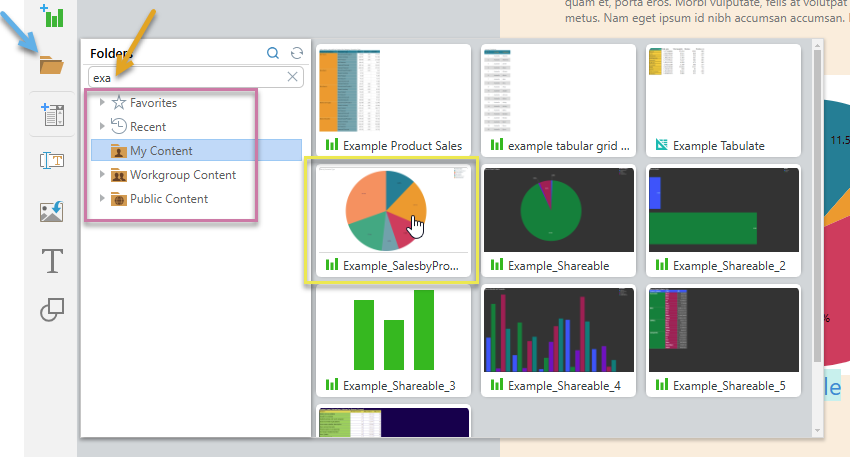Select the My Content folder

(x=160, y=151)
